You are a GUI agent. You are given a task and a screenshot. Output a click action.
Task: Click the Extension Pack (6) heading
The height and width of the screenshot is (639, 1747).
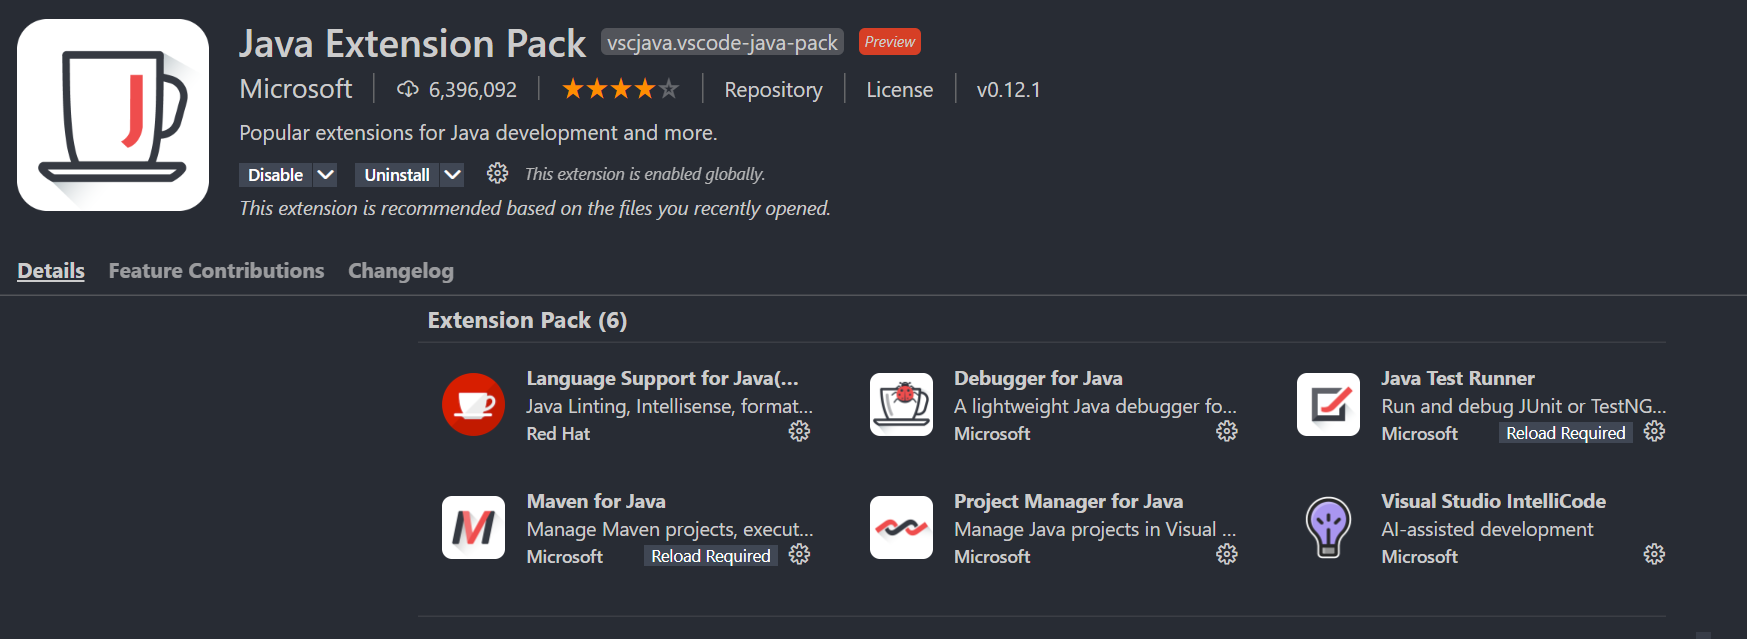tap(527, 320)
